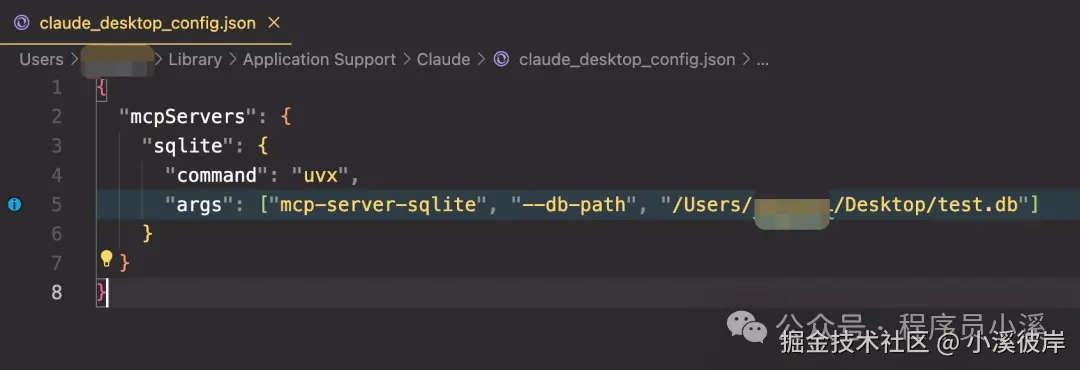
Task: Click the lightbulb quick-fix icon
Action: pyautogui.click(x=106, y=259)
